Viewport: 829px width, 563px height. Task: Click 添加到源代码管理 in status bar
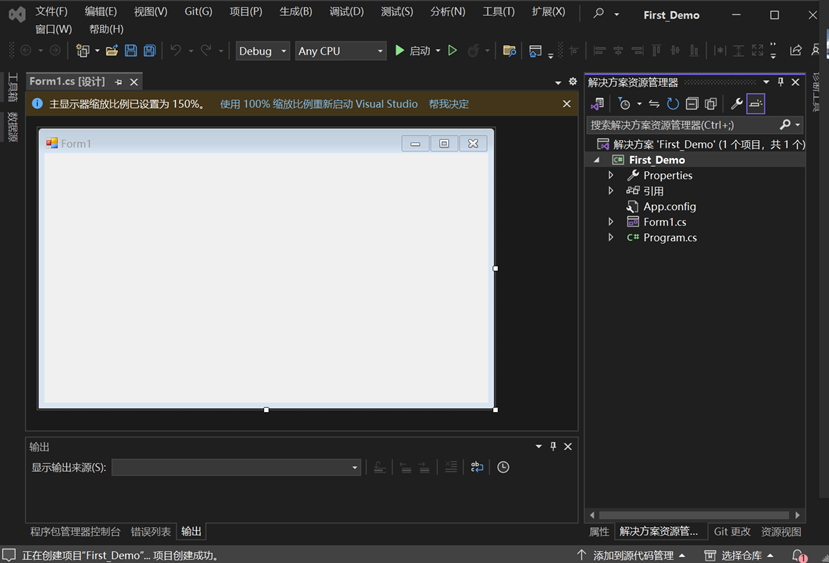tap(632, 556)
